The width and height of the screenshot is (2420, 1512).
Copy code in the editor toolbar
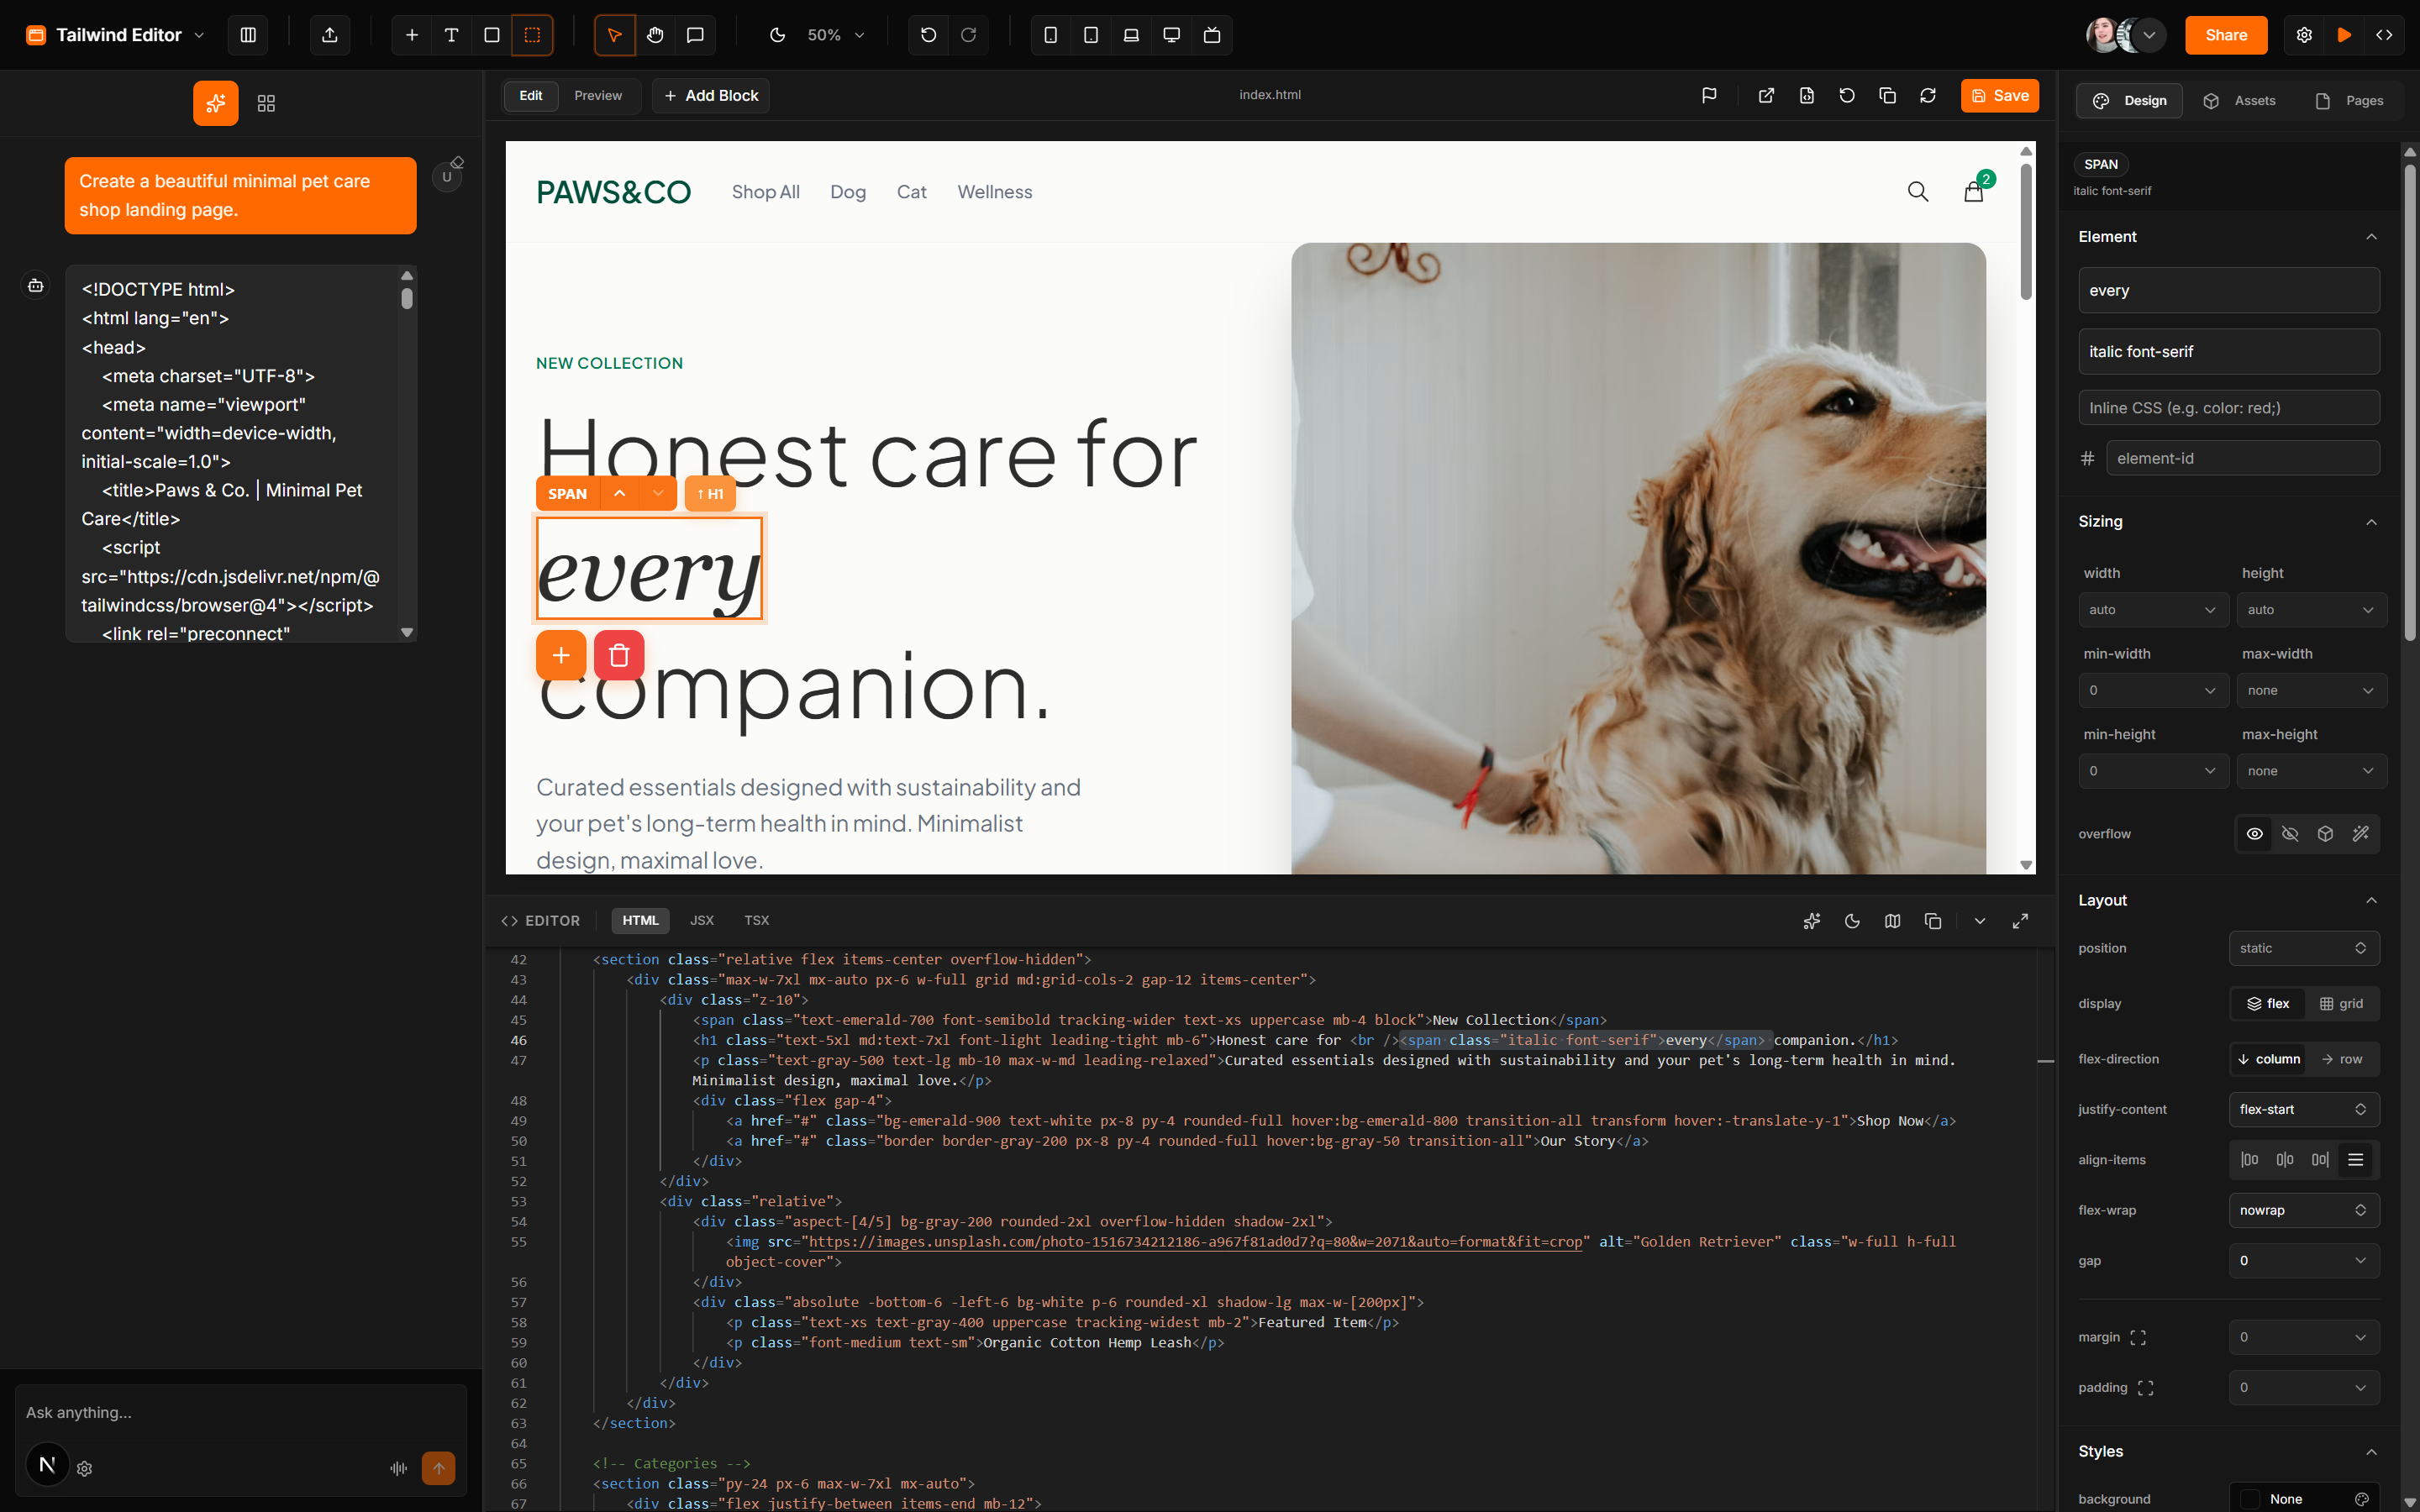(x=1933, y=921)
